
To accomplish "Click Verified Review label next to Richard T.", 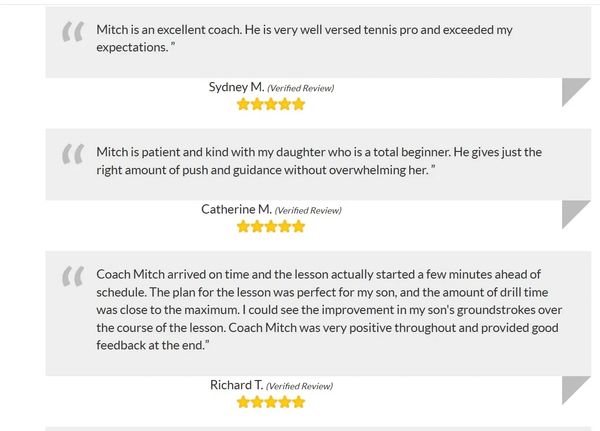I will (x=300, y=386).
